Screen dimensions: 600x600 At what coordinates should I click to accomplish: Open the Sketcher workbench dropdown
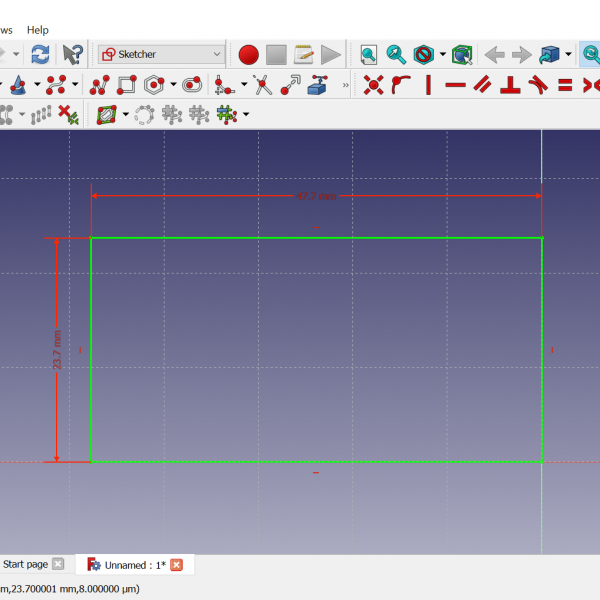point(161,54)
